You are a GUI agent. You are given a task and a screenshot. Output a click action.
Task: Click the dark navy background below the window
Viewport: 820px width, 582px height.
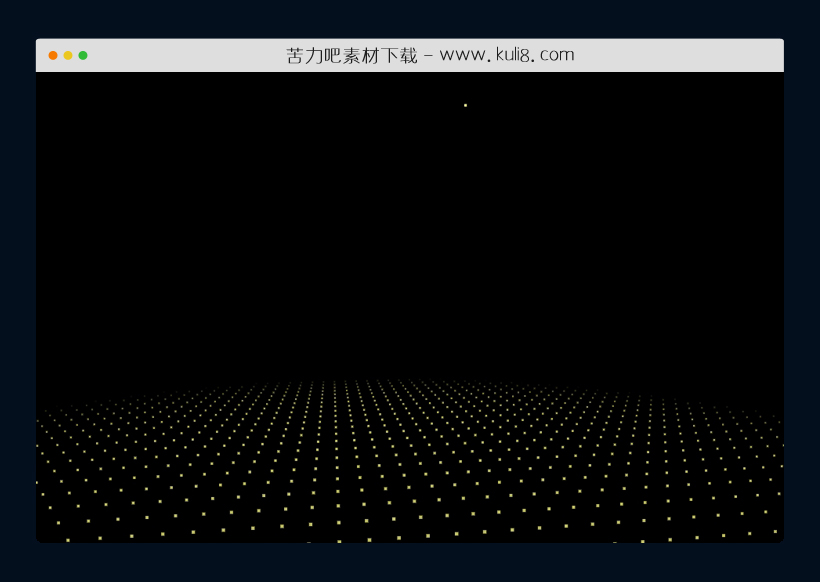point(410,562)
